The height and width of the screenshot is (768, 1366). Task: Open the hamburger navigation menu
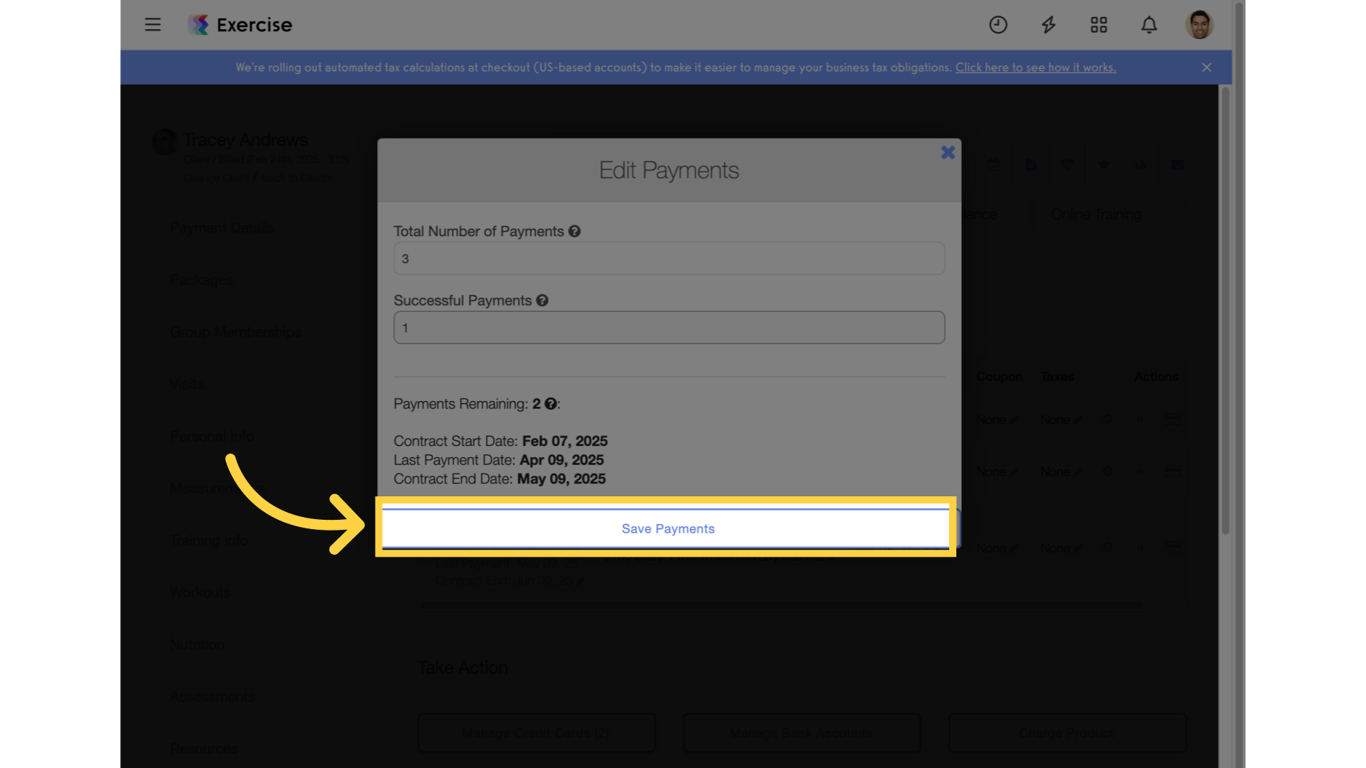[x=153, y=25]
